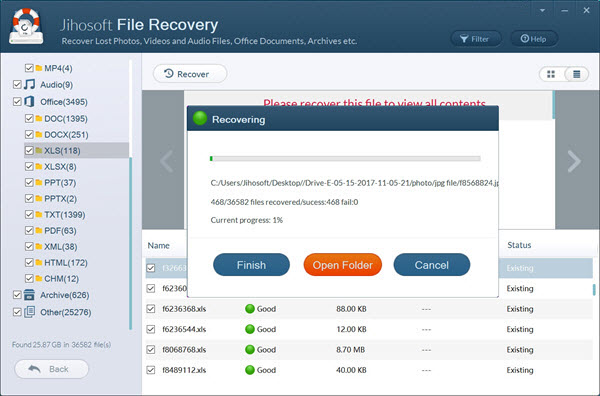Screen dimensions: 600x396
Task: Click Finish in the Recovering dialog
Action: [x=251, y=265]
